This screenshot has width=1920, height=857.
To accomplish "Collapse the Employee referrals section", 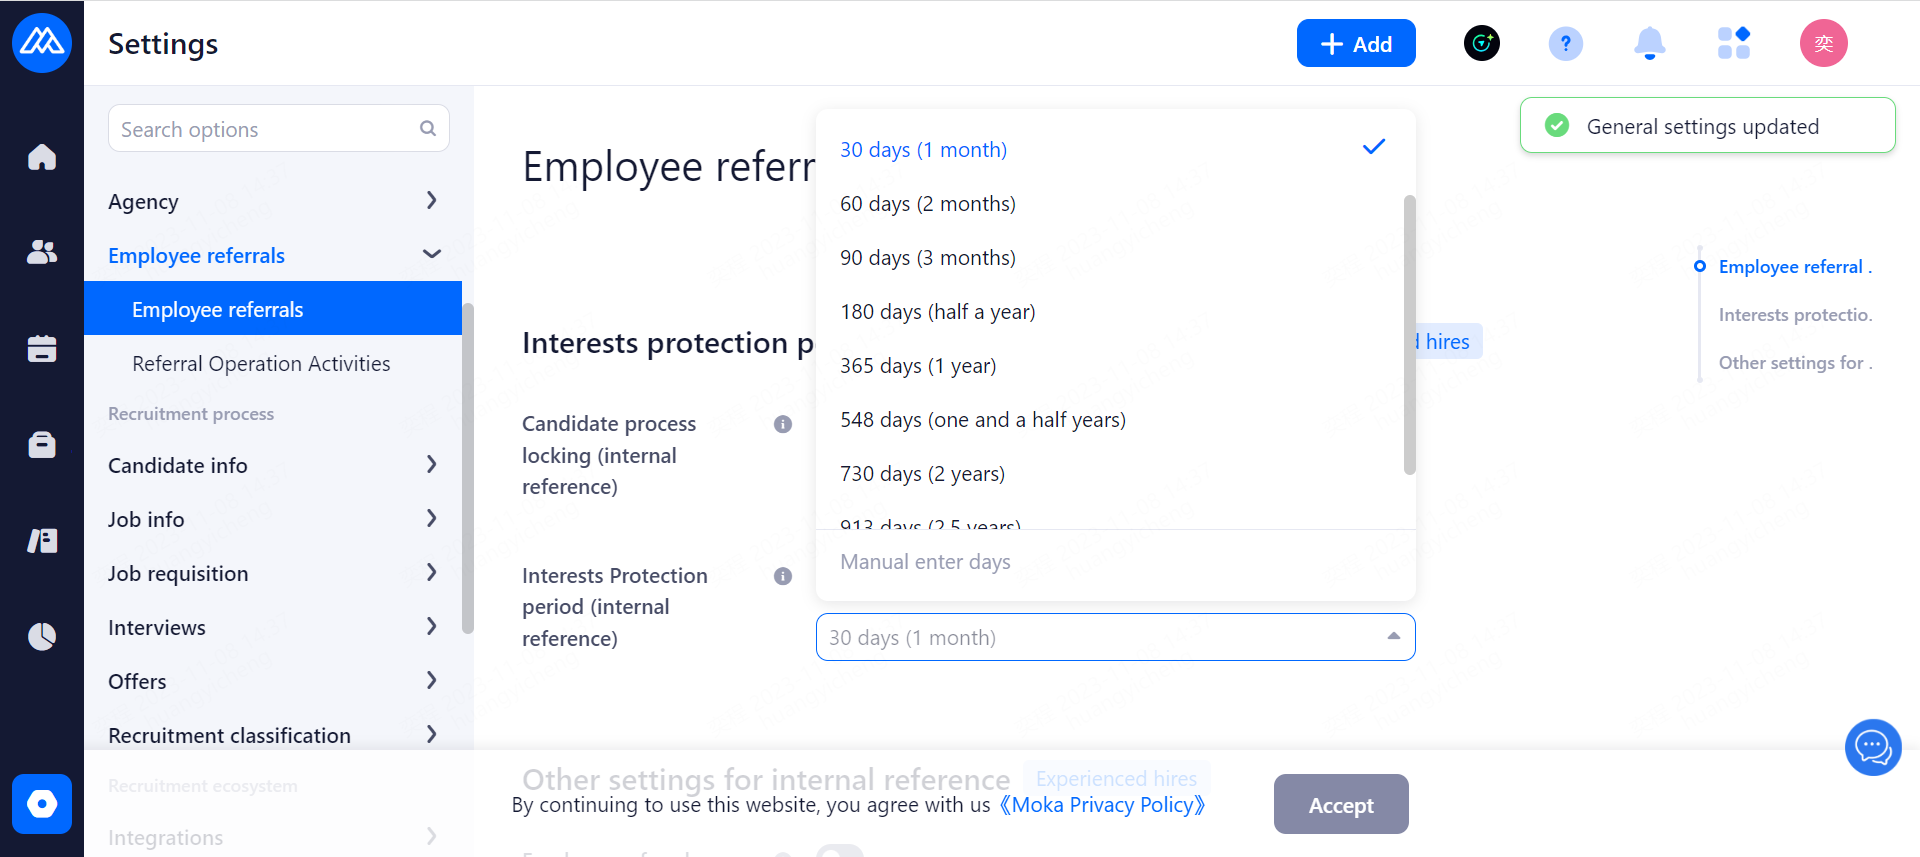I will point(431,255).
